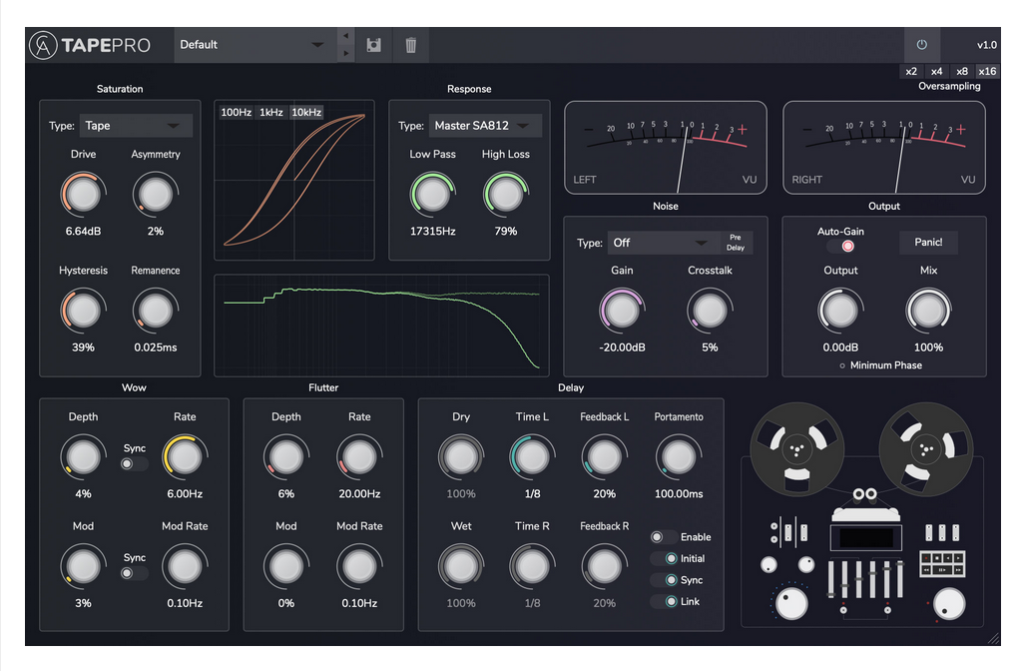The image size is (1024, 671).
Task: Toggle the Auto-Gain switch
Action: click(840, 246)
